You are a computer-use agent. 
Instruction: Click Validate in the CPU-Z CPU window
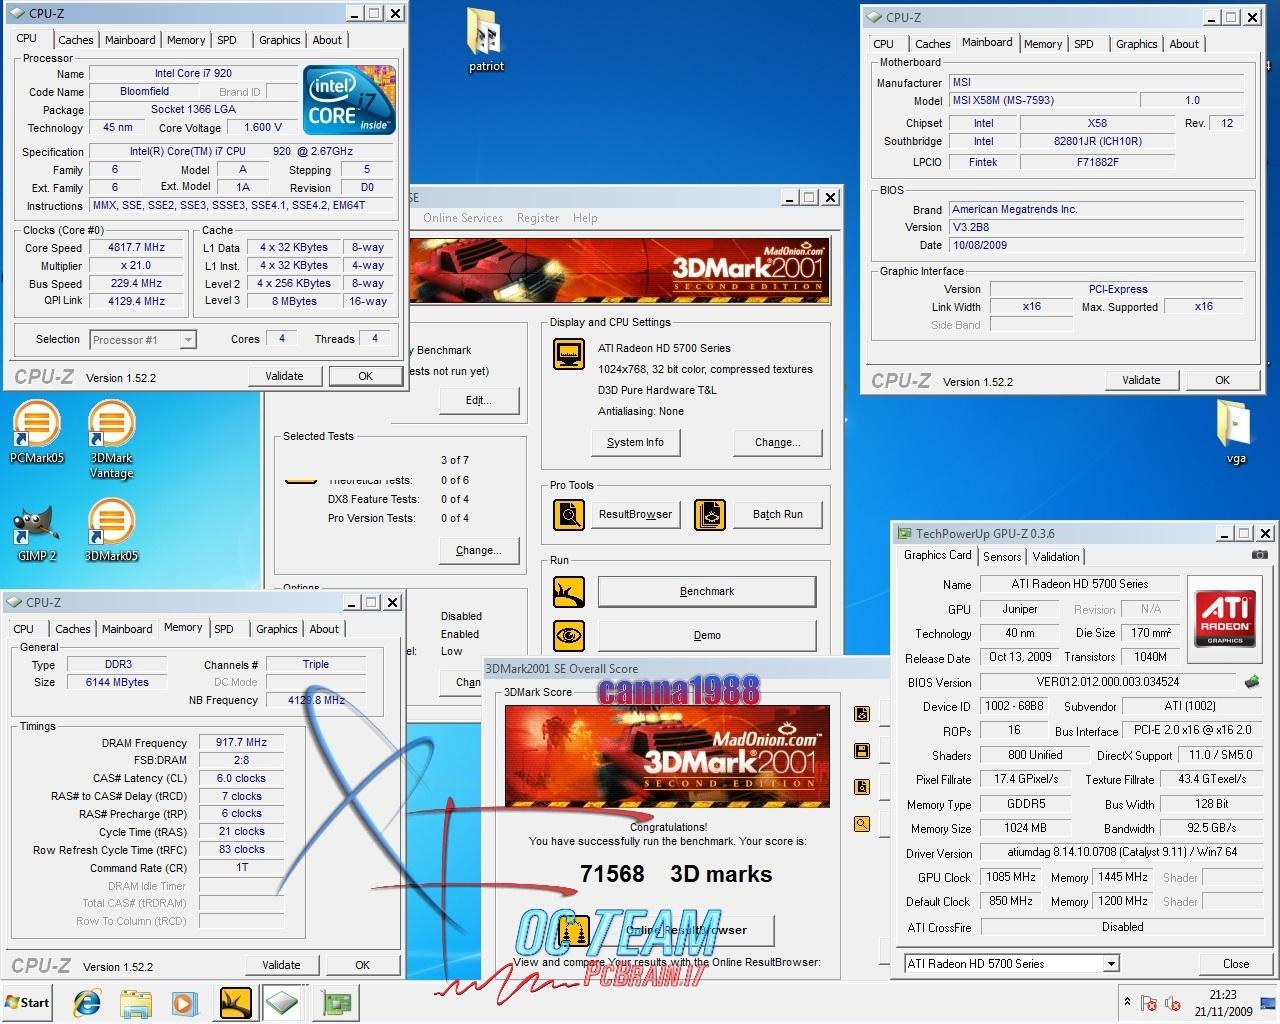pyautogui.click(x=284, y=376)
